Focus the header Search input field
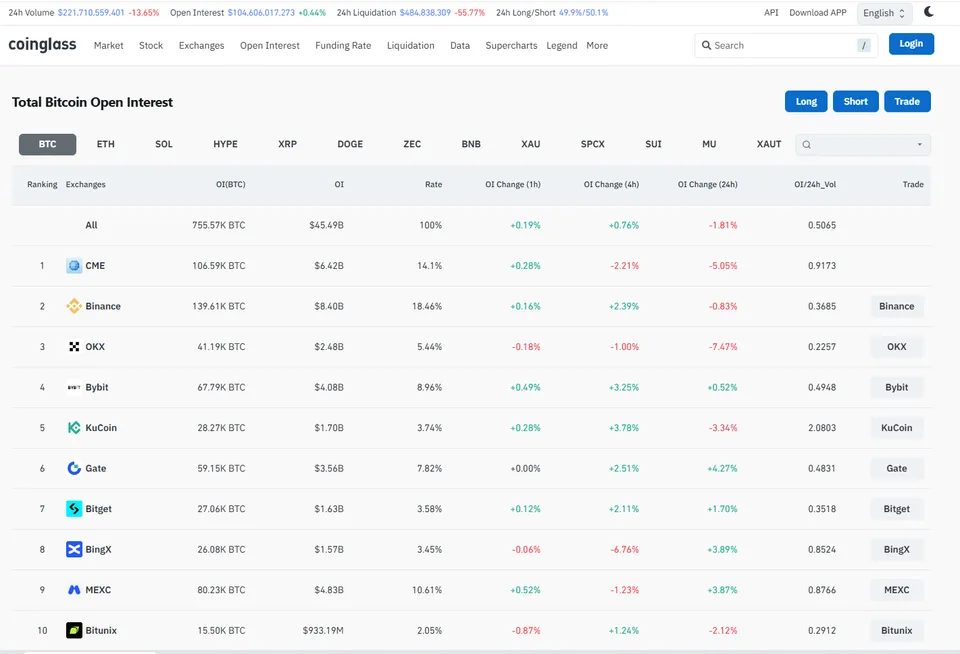Image resolution: width=960 pixels, height=654 pixels. click(786, 45)
